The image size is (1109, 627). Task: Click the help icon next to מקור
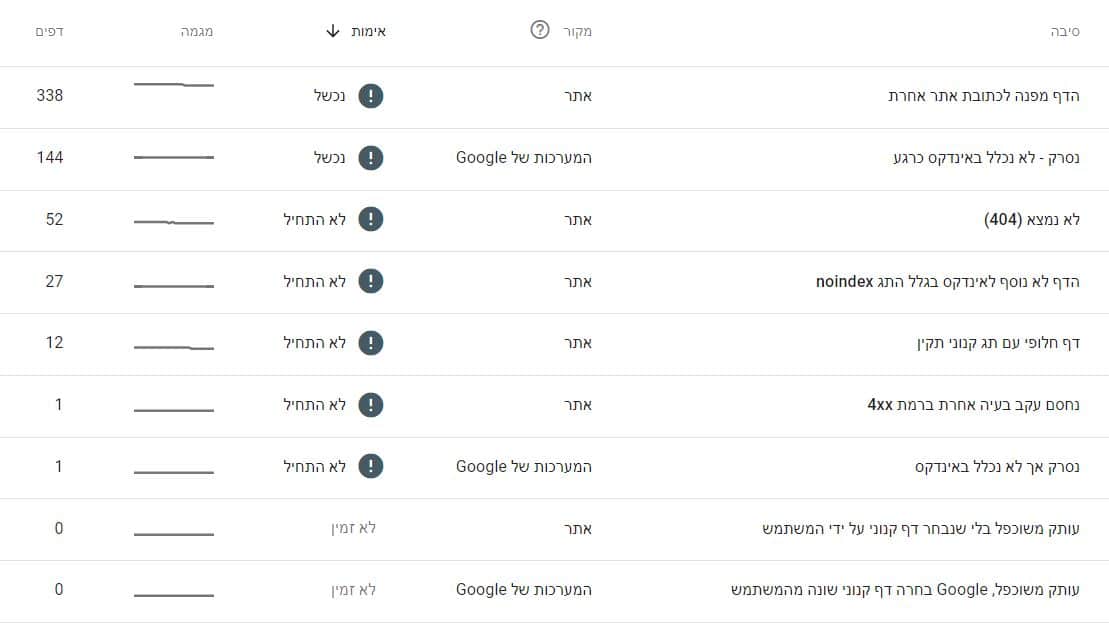pyautogui.click(x=540, y=30)
